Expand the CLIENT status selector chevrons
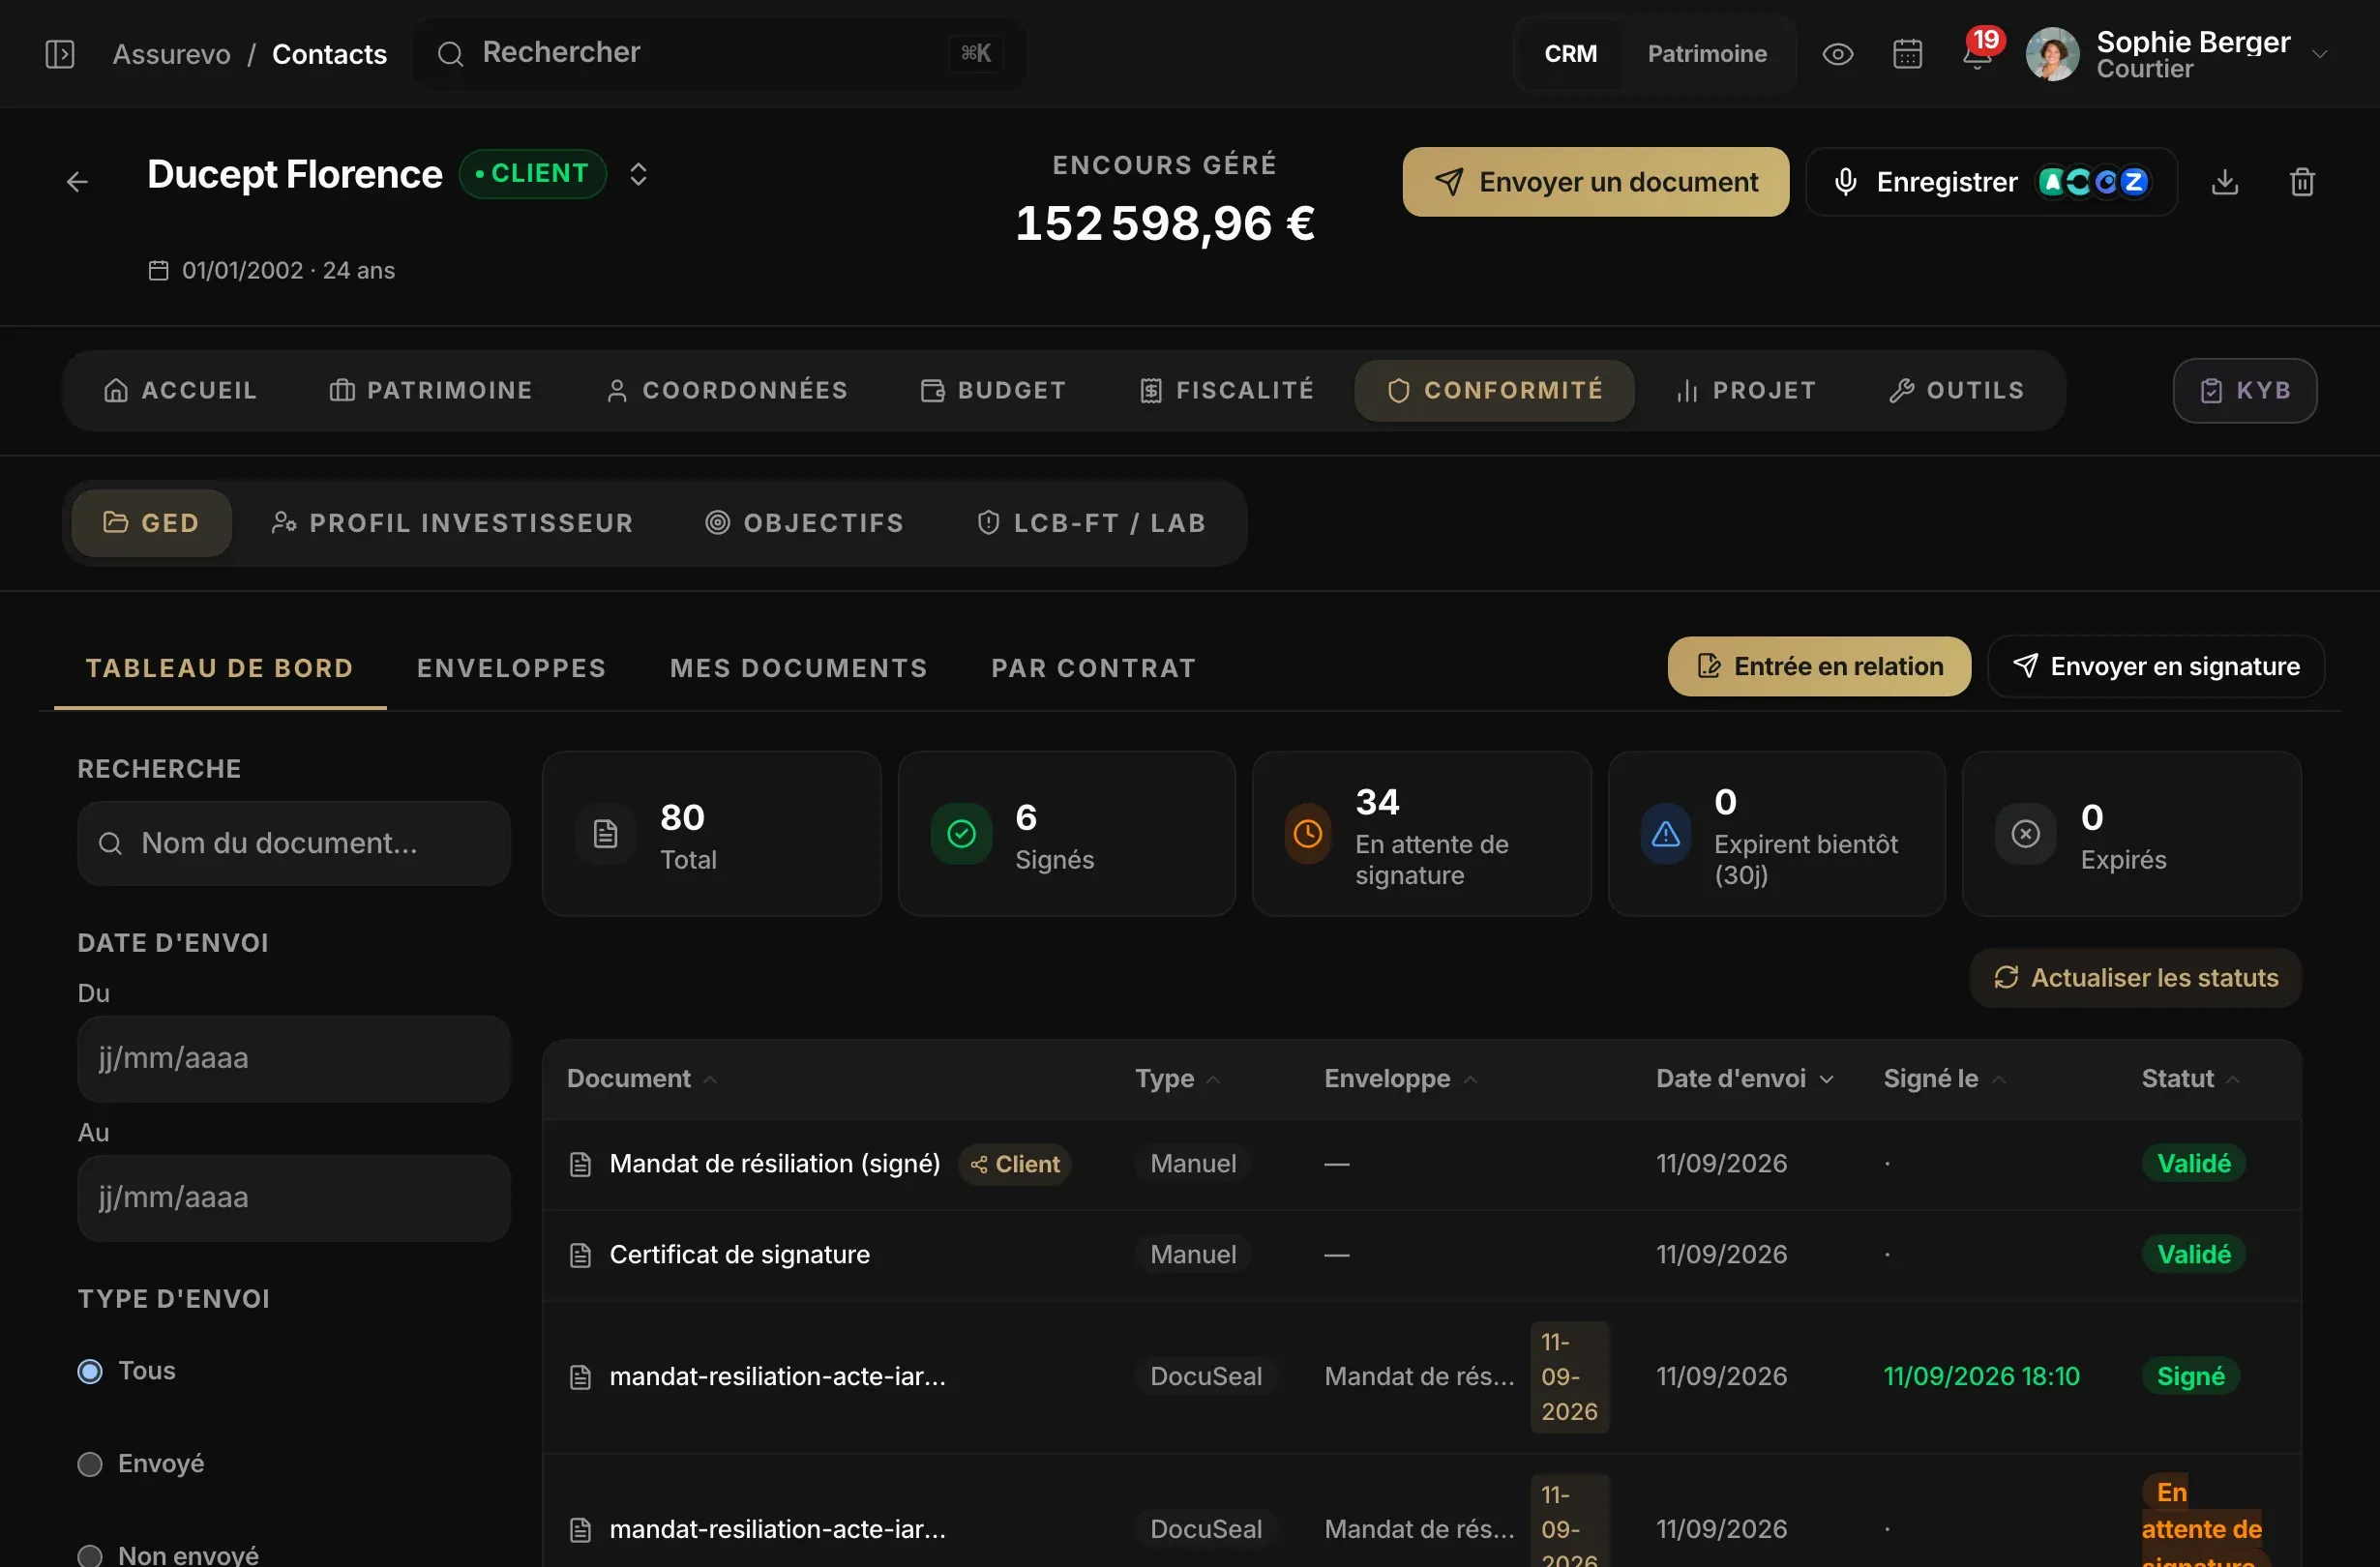The image size is (2380, 1567). click(638, 174)
